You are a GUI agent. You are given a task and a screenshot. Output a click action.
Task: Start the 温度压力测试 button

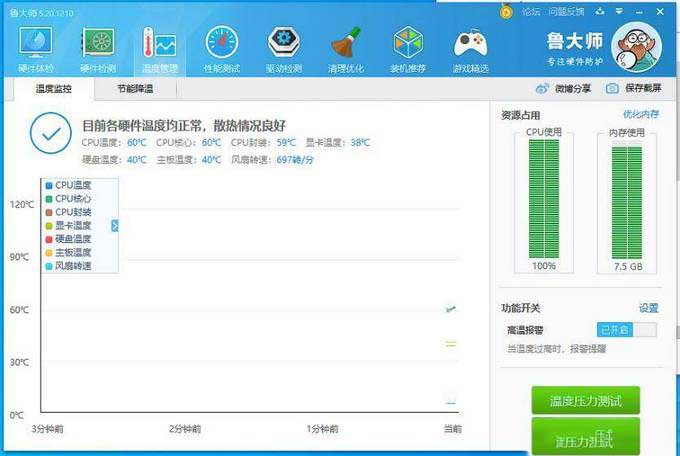[x=585, y=400]
